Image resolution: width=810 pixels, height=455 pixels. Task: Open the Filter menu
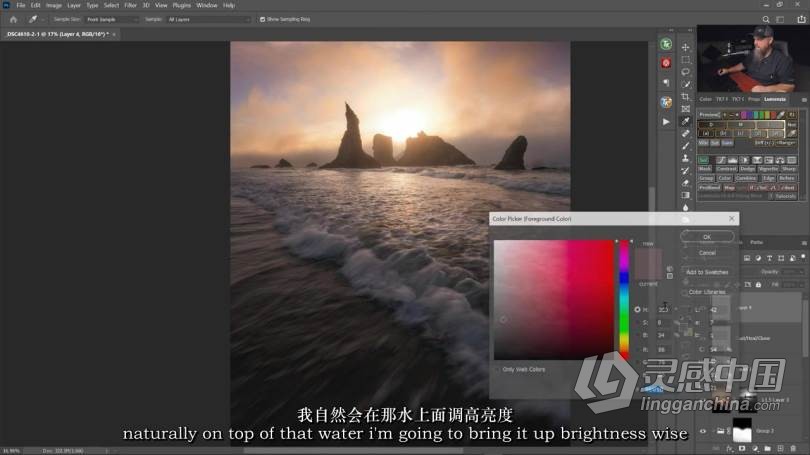pos(130,5)
